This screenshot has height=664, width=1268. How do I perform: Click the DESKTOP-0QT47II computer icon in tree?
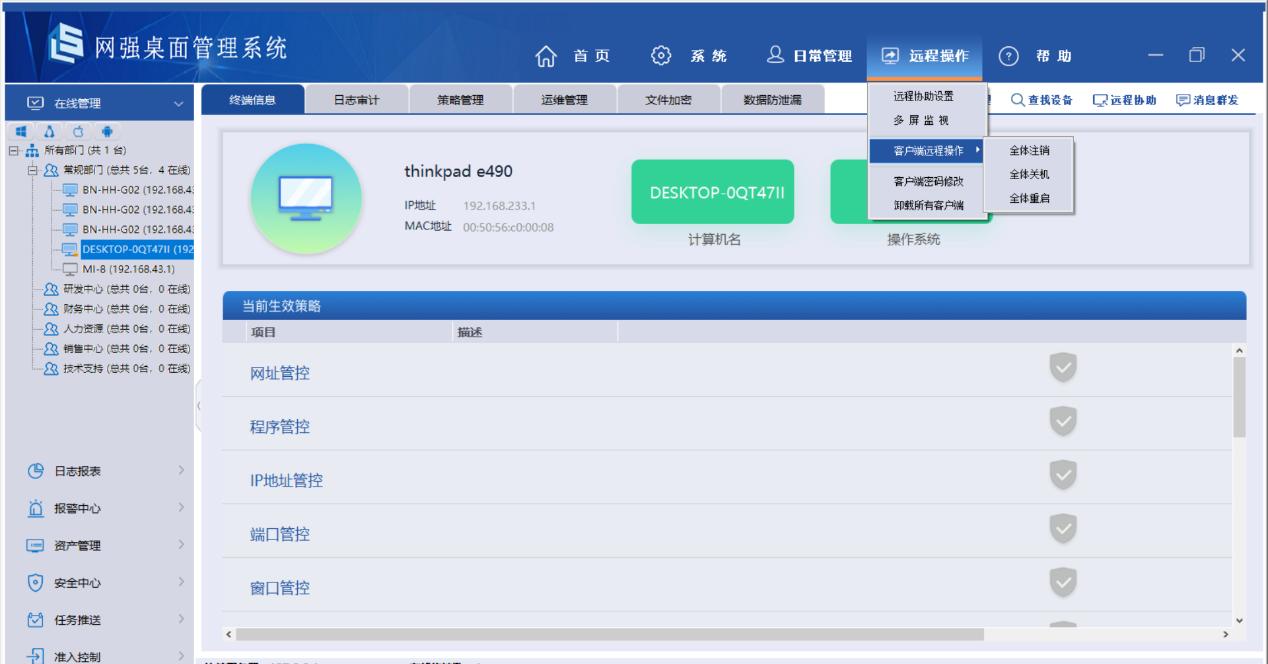point(70,249)
